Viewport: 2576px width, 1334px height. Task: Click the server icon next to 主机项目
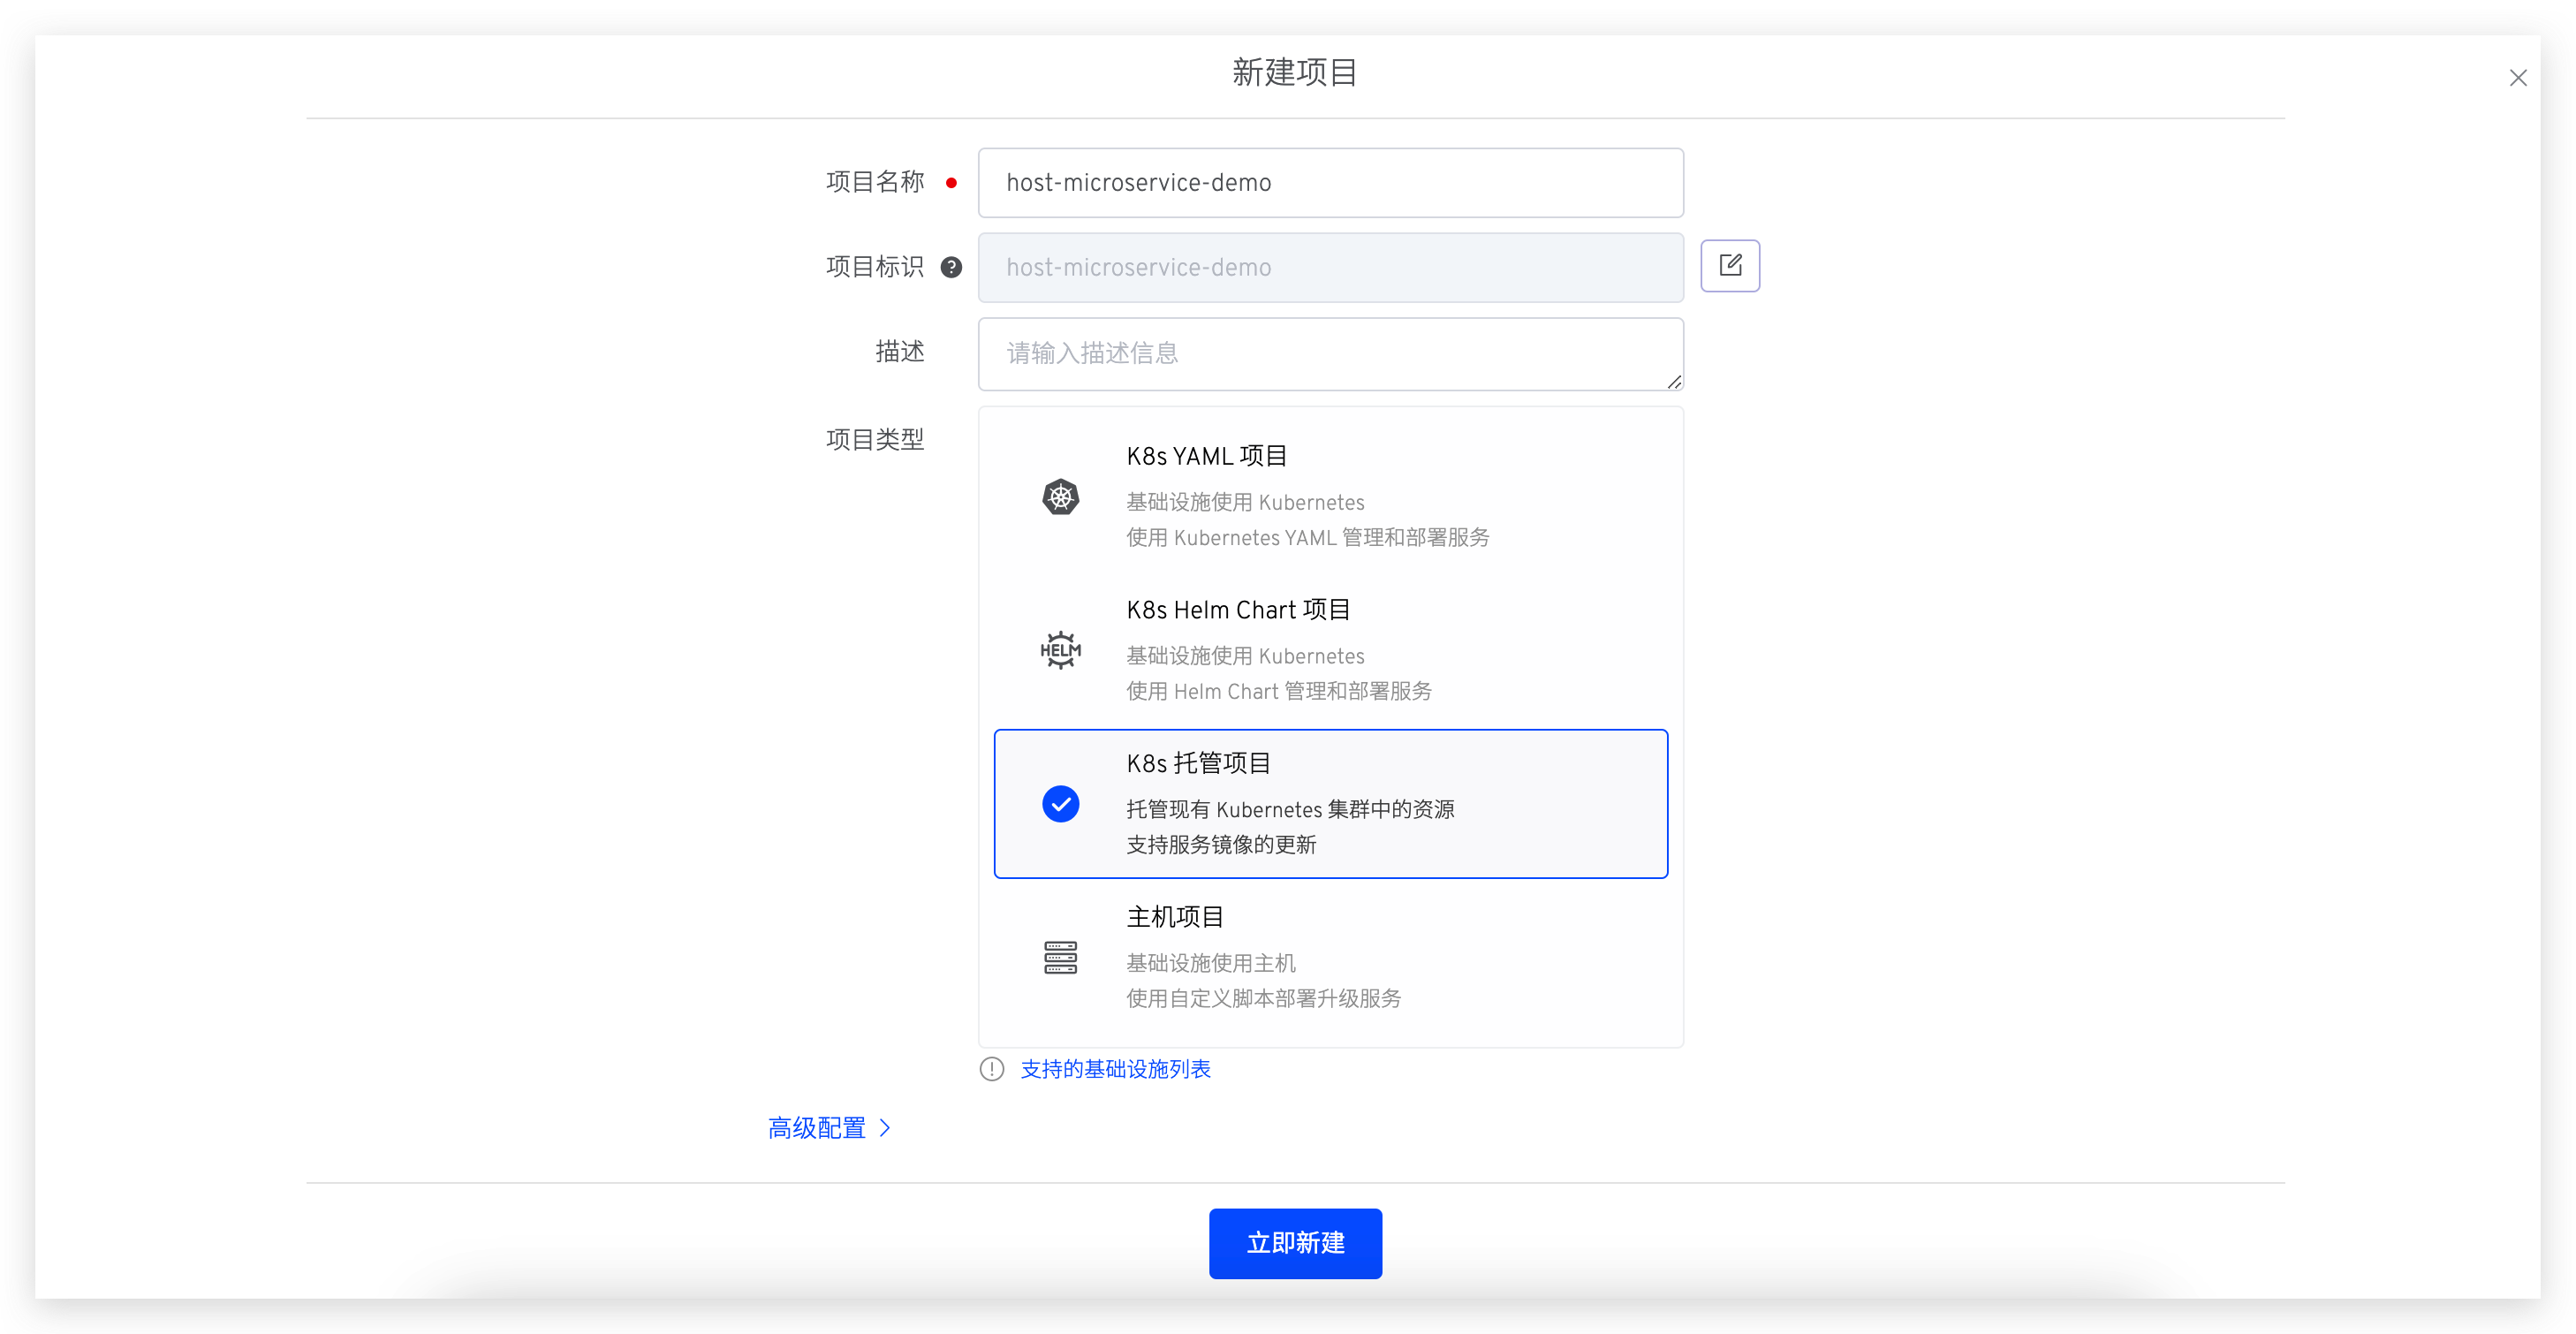tap(1060, 957)
